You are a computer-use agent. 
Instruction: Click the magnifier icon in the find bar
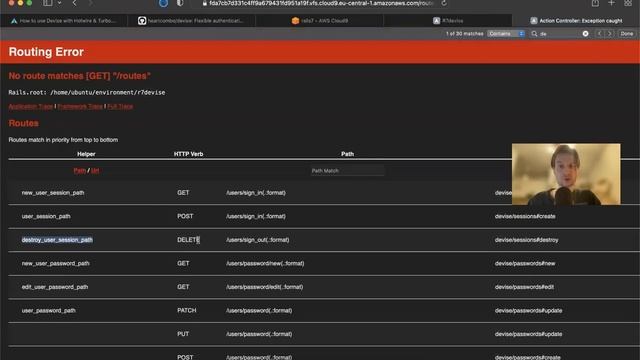pos(534,33)
